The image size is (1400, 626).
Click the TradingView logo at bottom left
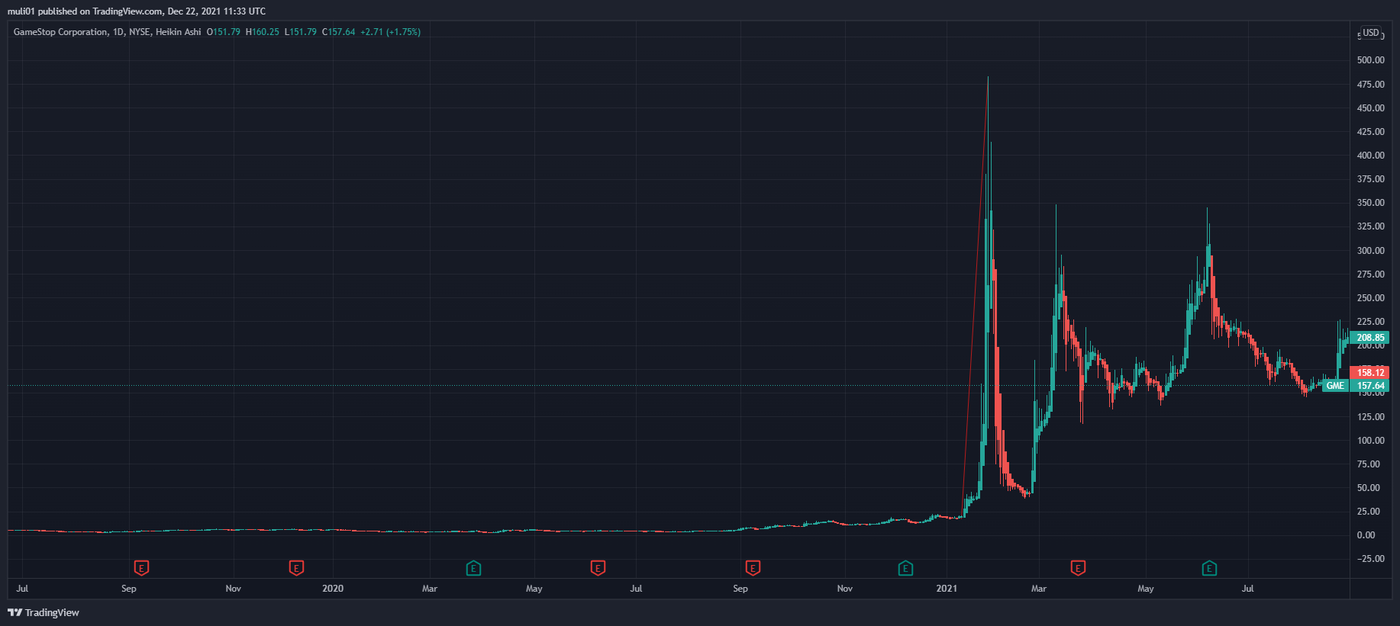click(x=43, y=612)
